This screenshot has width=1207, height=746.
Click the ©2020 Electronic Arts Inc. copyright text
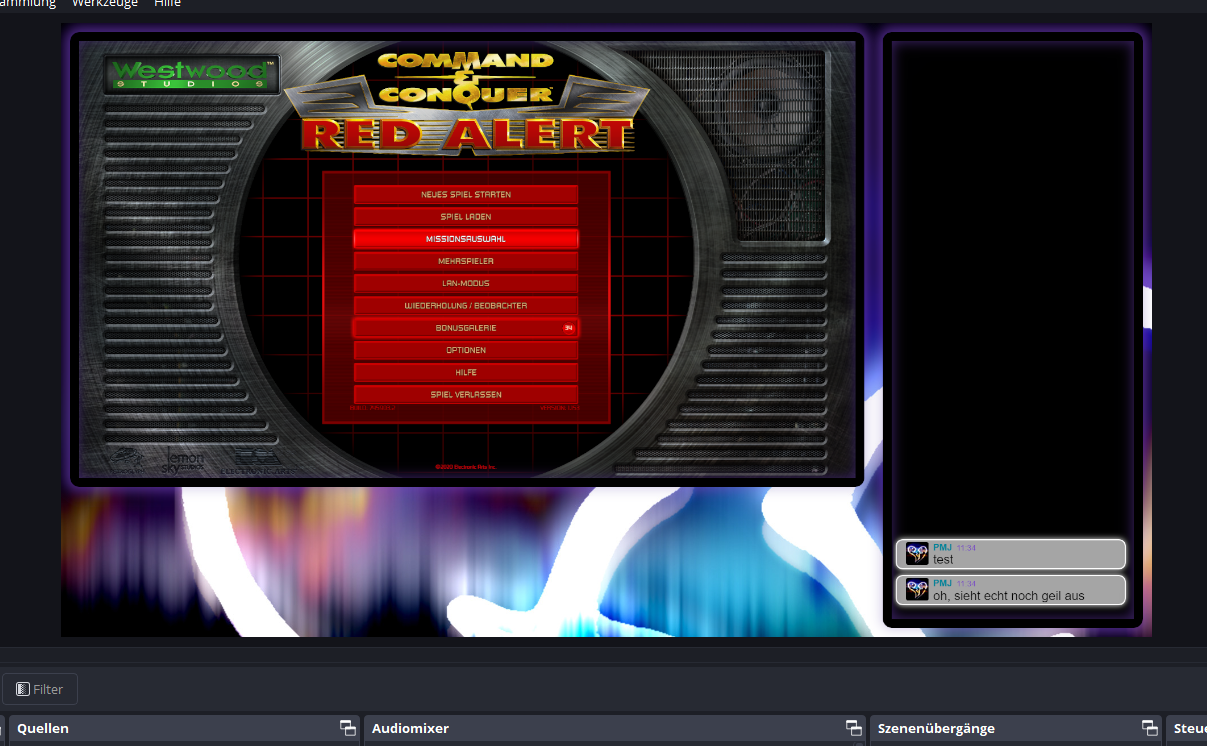click(x=466, y=467)
